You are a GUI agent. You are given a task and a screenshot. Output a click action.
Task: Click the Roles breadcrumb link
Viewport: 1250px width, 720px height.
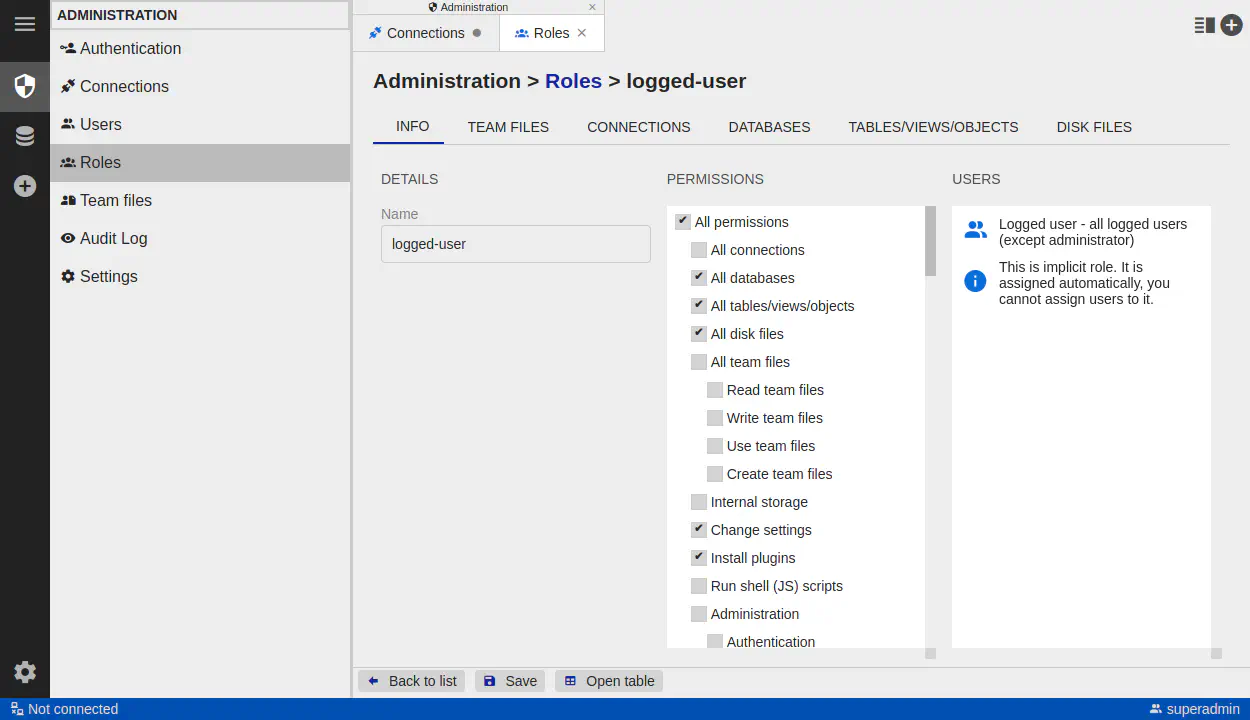pos(573,81)
